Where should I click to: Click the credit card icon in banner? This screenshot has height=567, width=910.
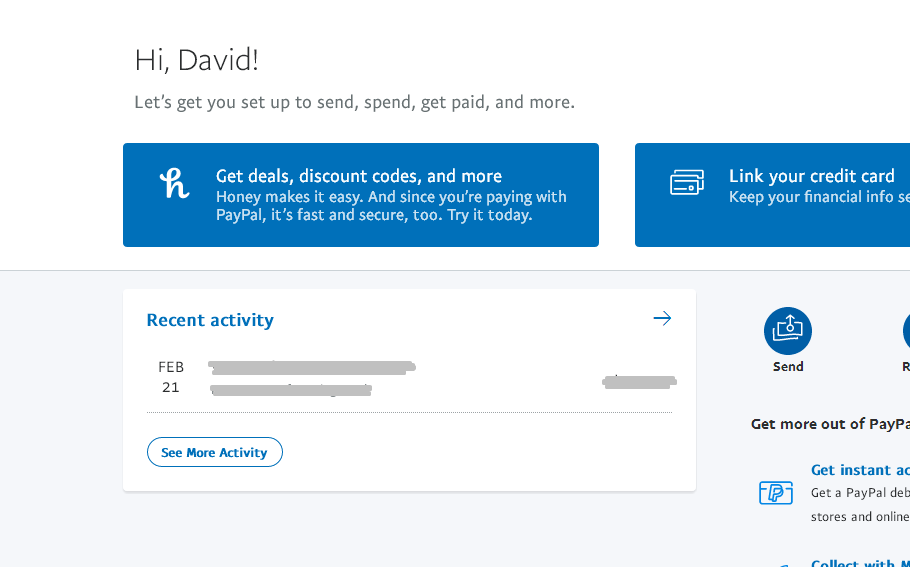[x=686, y=183]
